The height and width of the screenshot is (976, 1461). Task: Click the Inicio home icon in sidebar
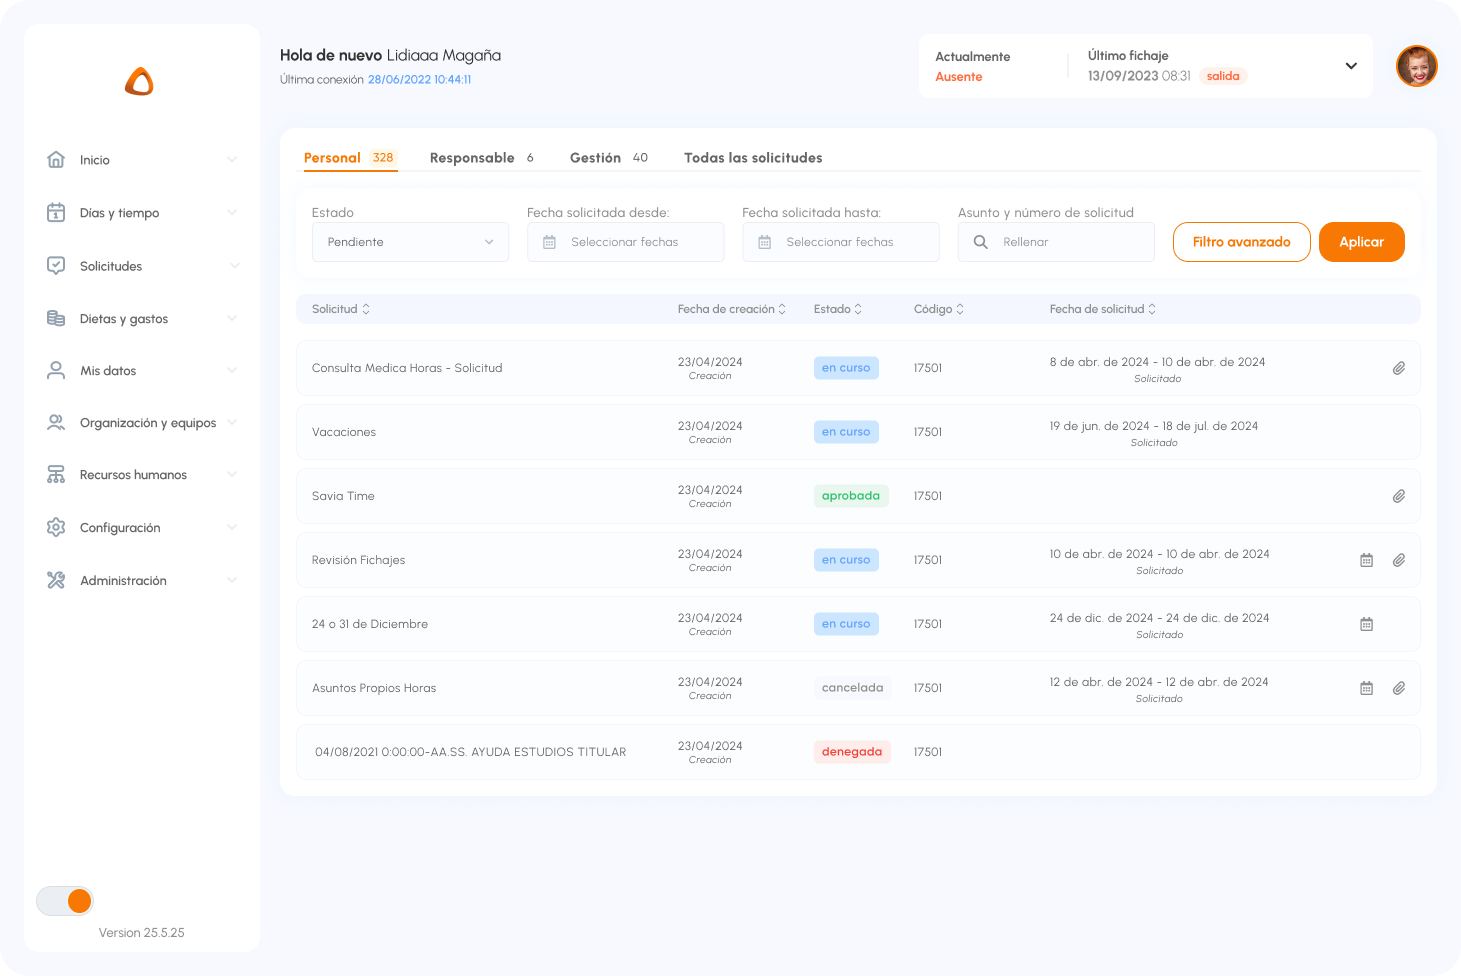[x=56, y=159]
